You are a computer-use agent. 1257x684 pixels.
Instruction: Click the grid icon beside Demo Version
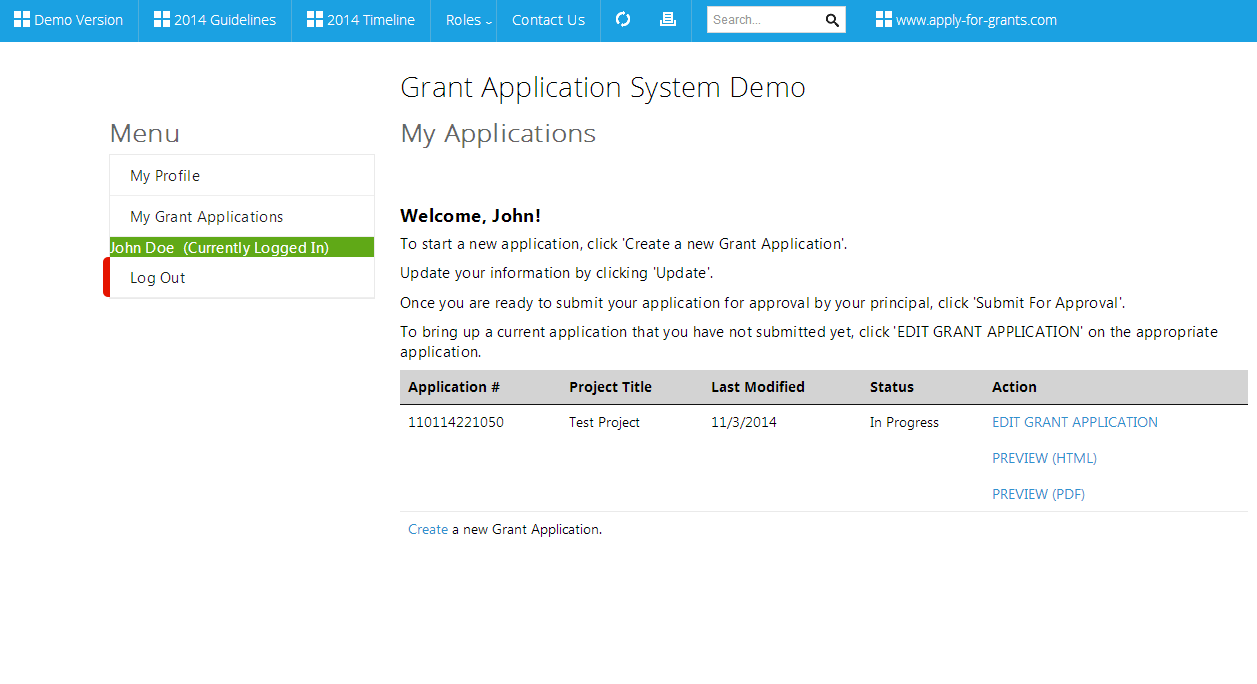tap(22, 20)
